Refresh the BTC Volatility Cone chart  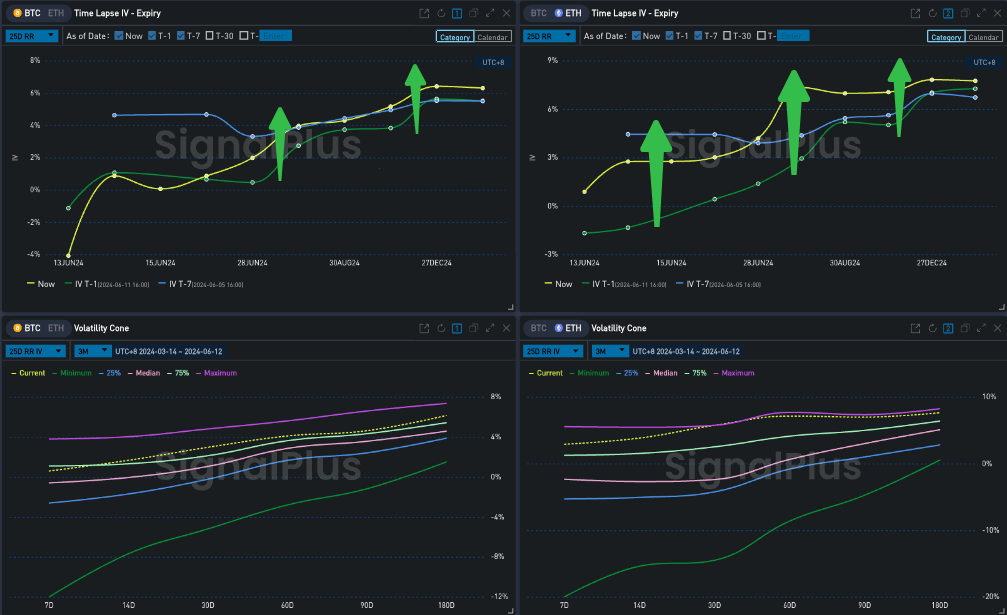tap(440, 328)
